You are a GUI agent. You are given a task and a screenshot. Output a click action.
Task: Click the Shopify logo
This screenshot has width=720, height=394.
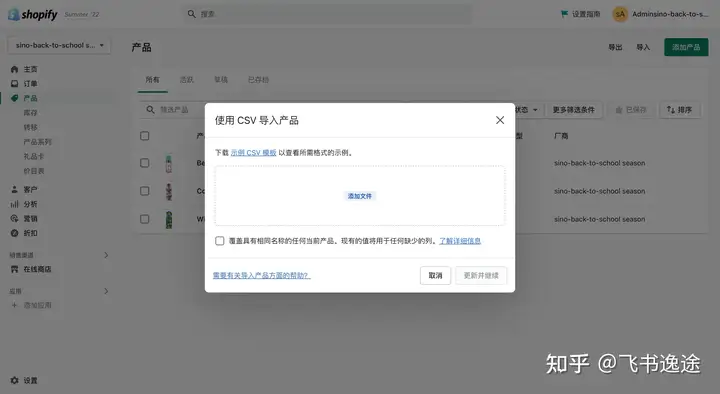33,14
